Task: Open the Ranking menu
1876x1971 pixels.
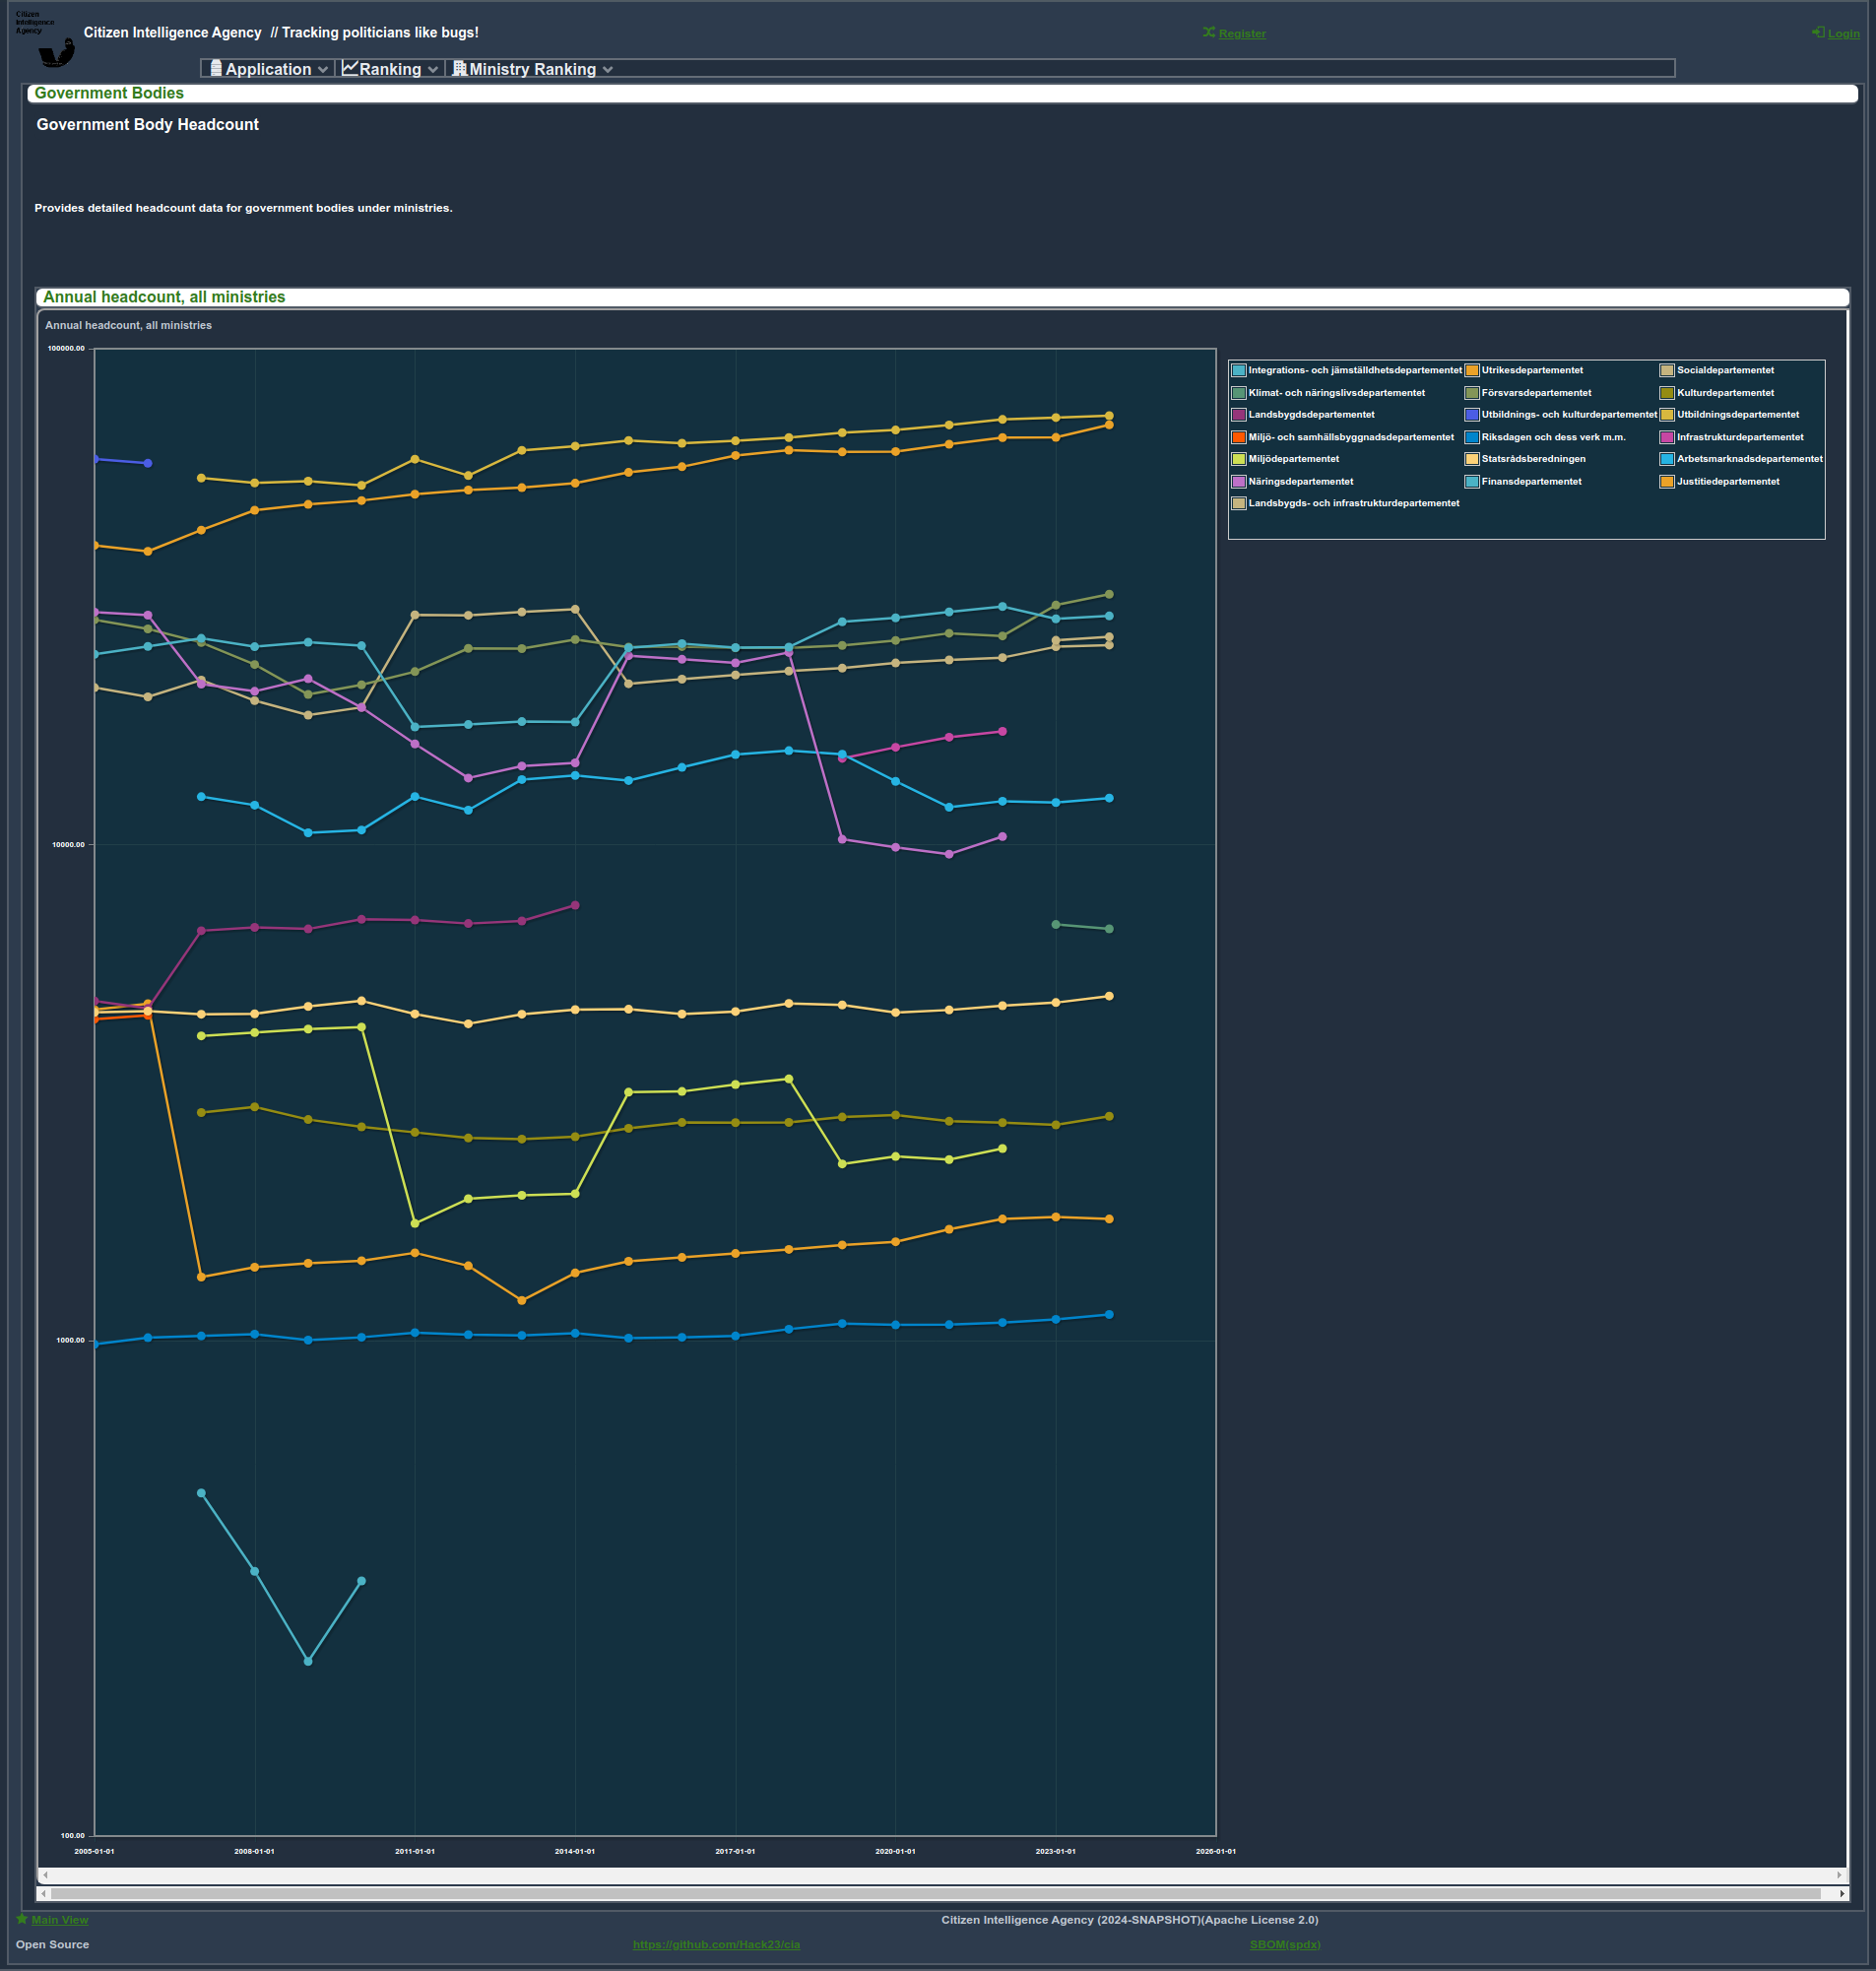Action: coord(390,69)
